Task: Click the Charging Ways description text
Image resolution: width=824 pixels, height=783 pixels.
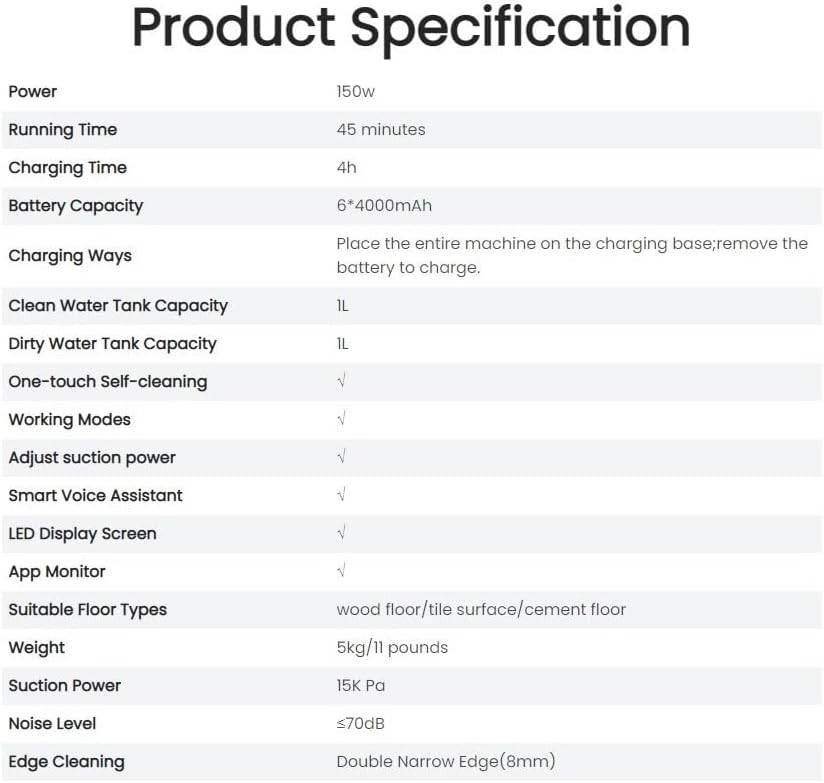Action: 571,255
